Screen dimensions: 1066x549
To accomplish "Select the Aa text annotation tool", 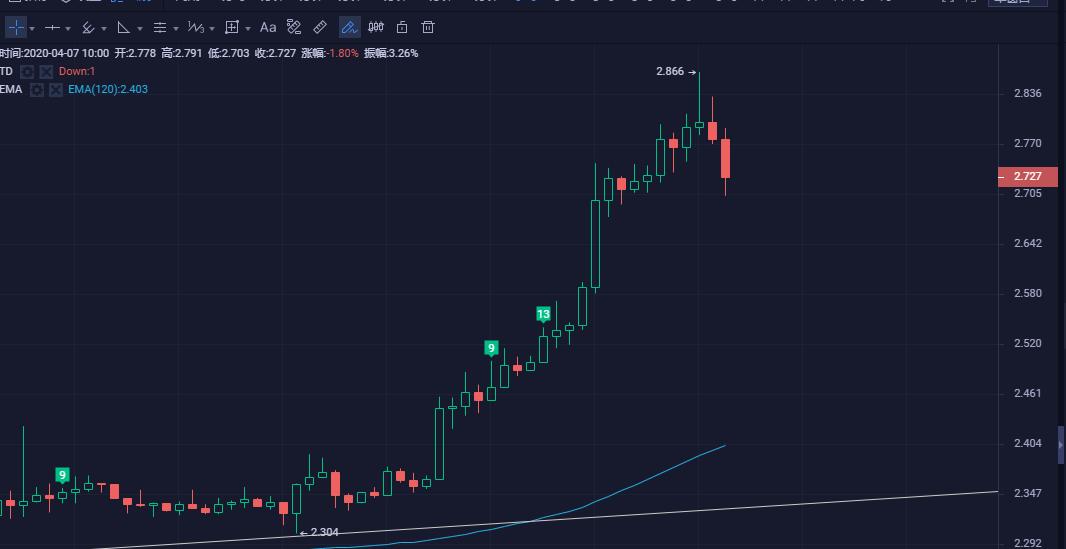I will [x=268, y=28].
